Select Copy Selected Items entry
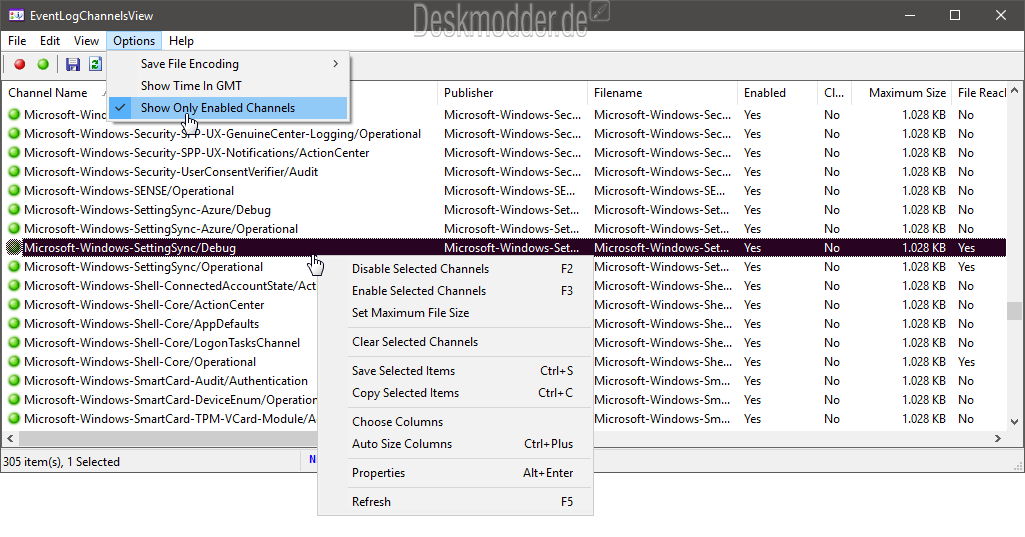The height and width of the screenshot is (537, 1025). (x=456, y=393)
